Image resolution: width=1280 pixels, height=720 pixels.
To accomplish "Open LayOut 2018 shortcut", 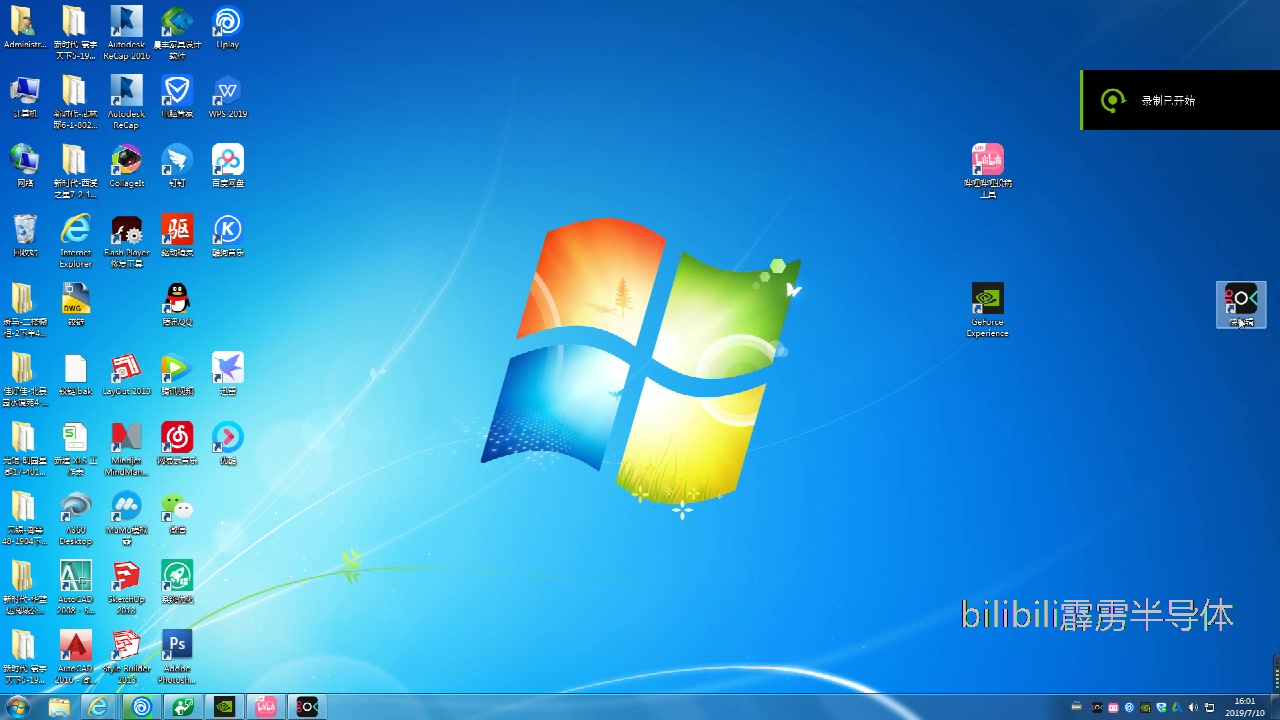I will coord(126,374).
